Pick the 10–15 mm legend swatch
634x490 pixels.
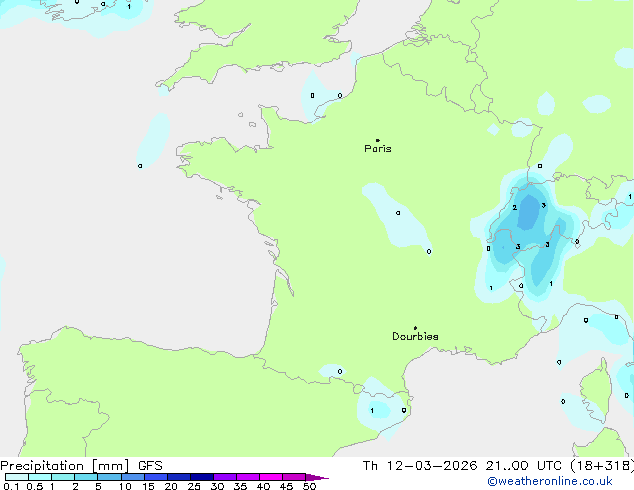click(132, 477)
